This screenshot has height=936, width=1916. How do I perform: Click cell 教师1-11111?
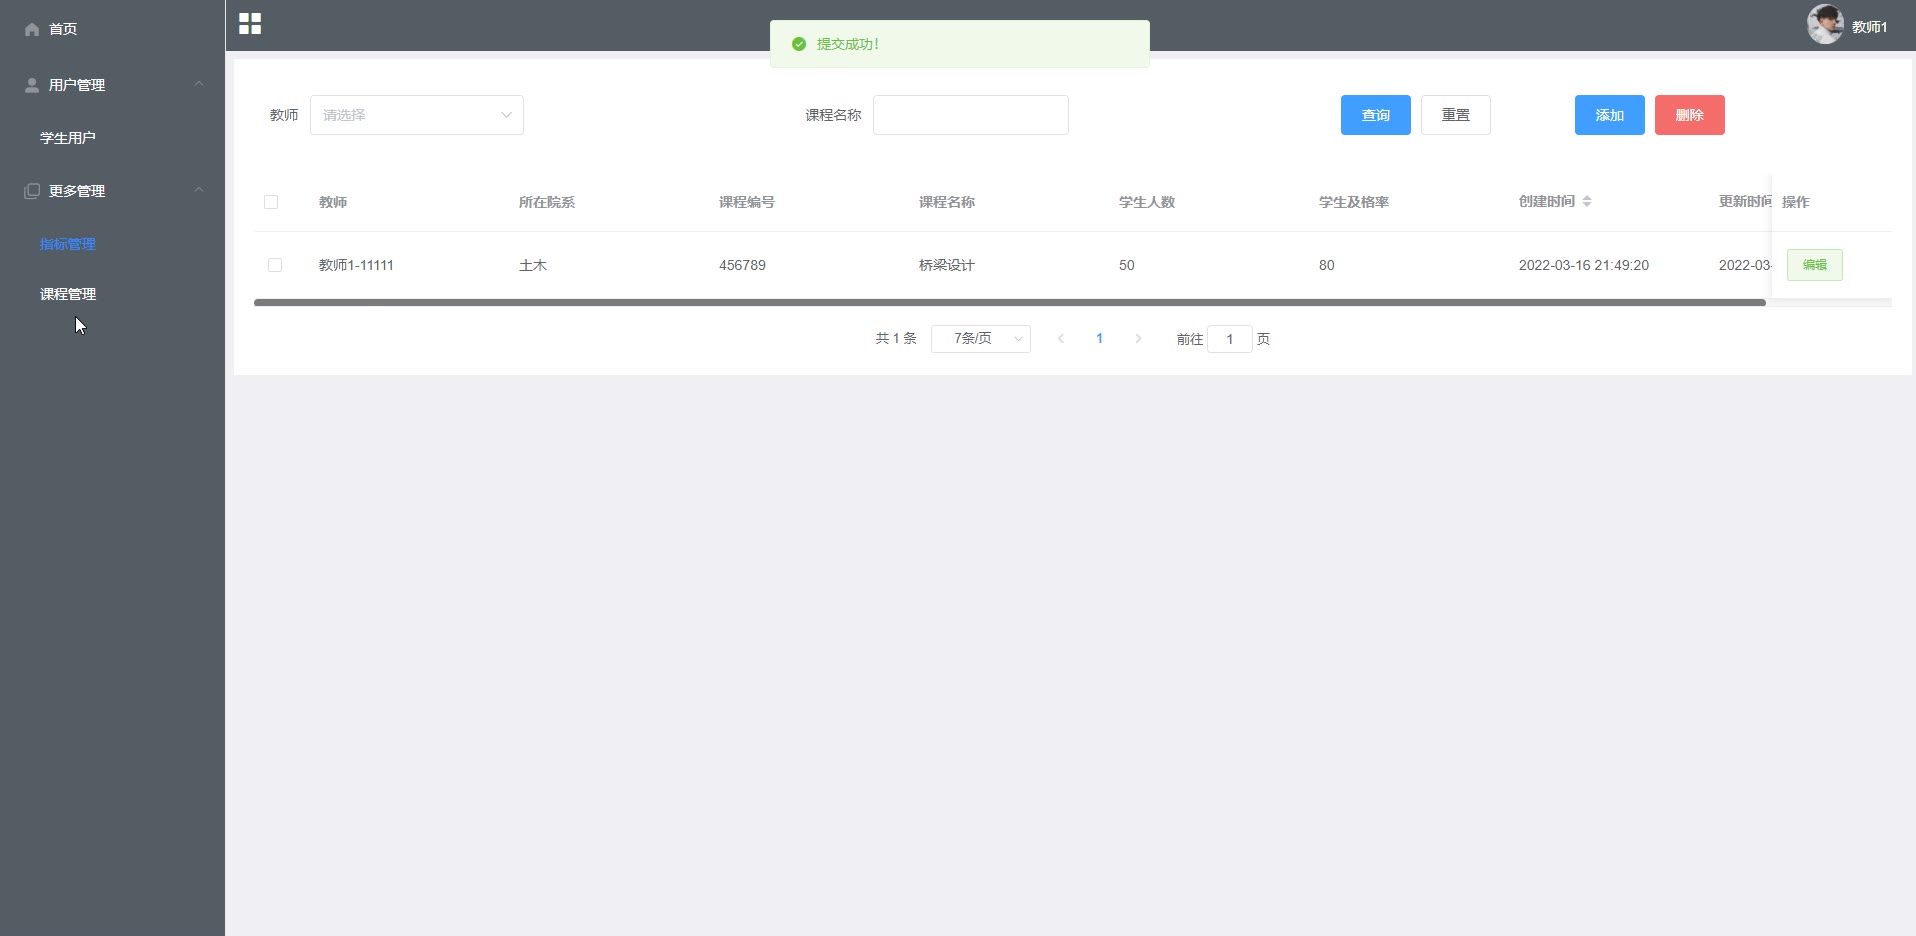point(356,265)
